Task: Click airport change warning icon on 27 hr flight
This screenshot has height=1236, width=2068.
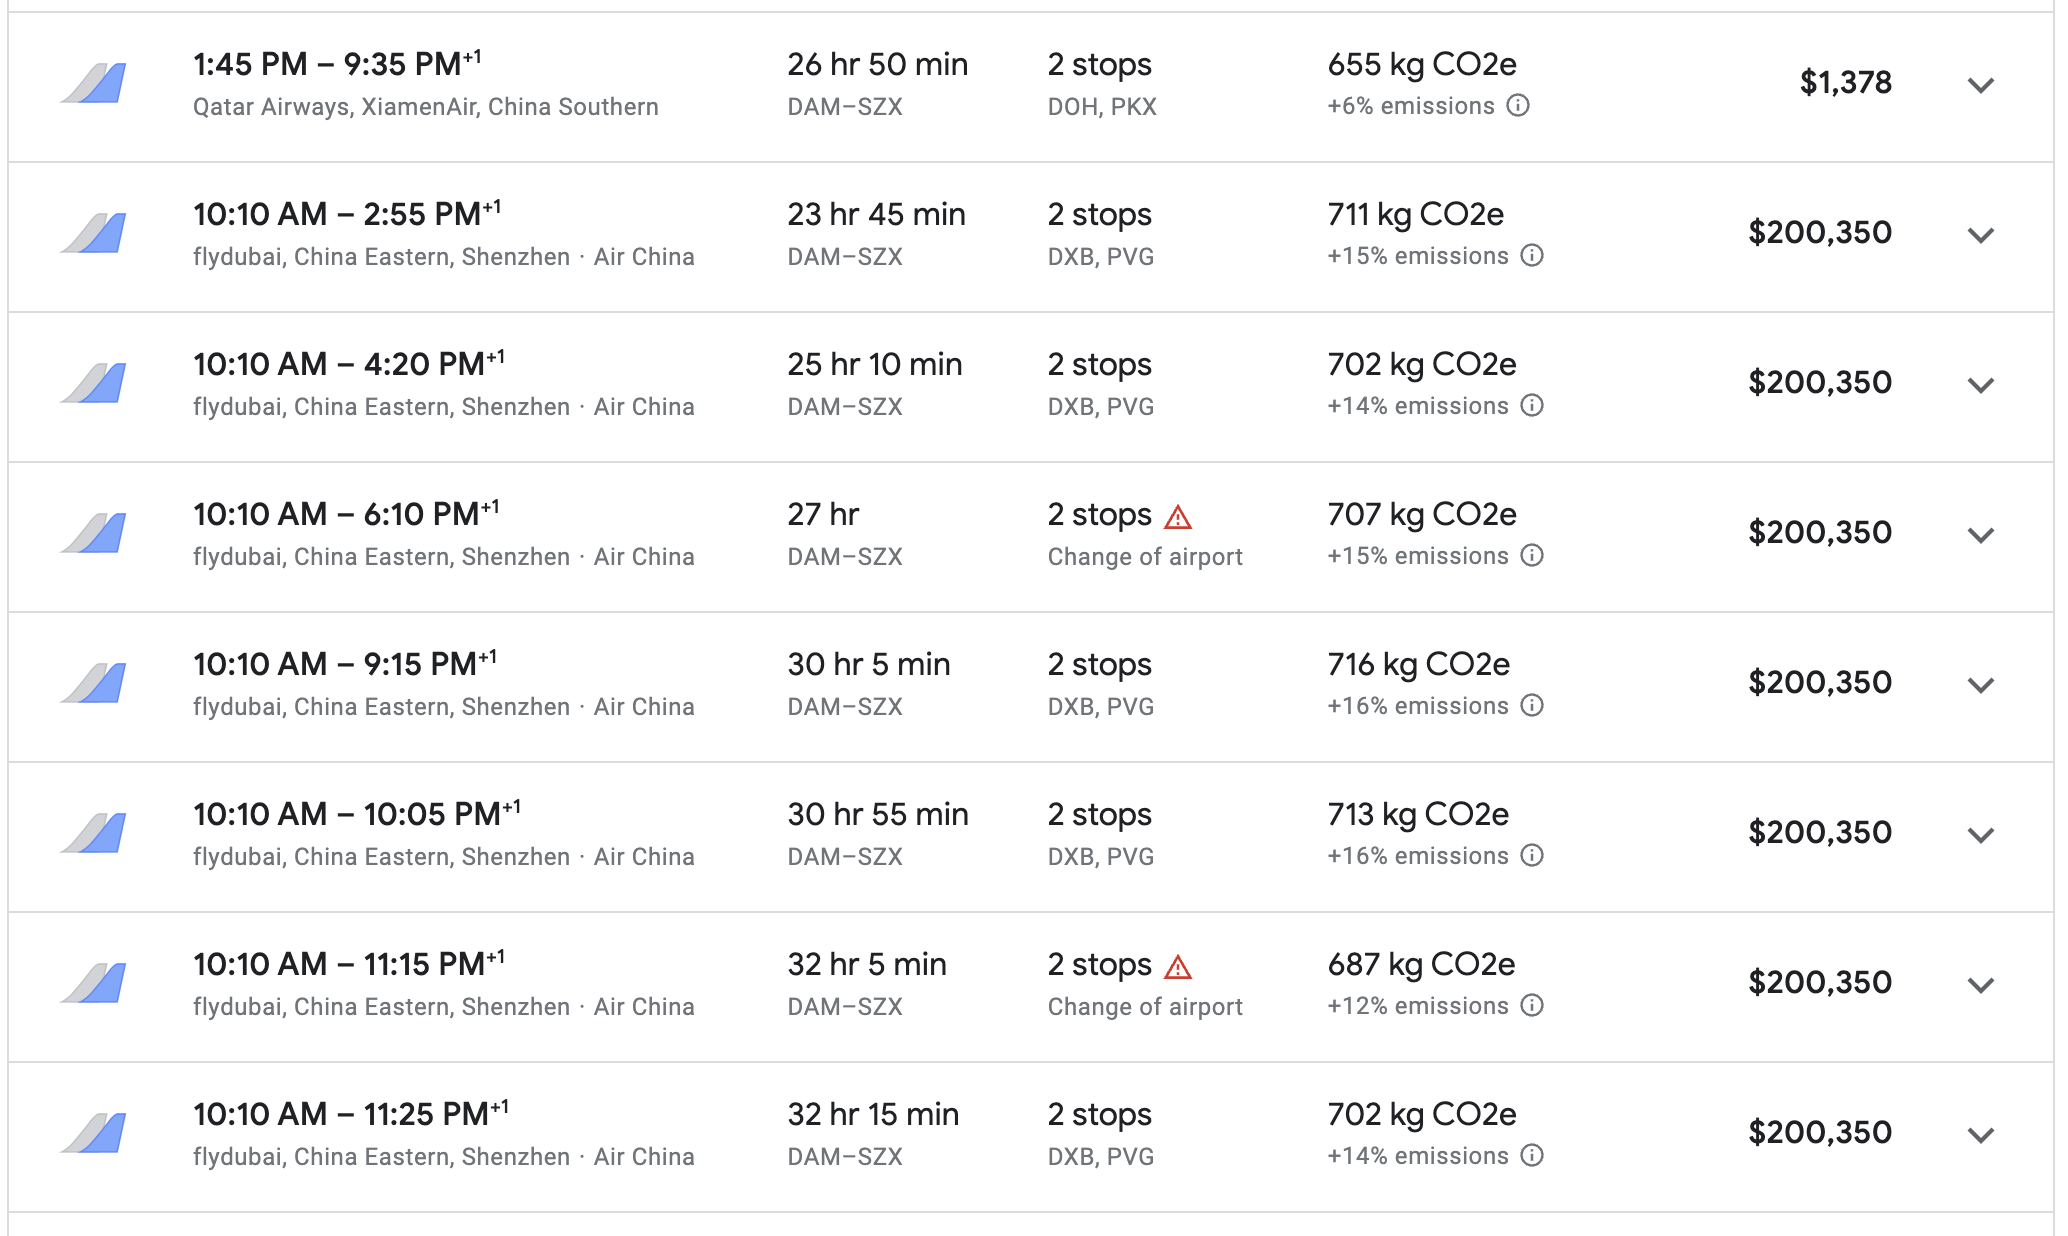Action: 1178,517
